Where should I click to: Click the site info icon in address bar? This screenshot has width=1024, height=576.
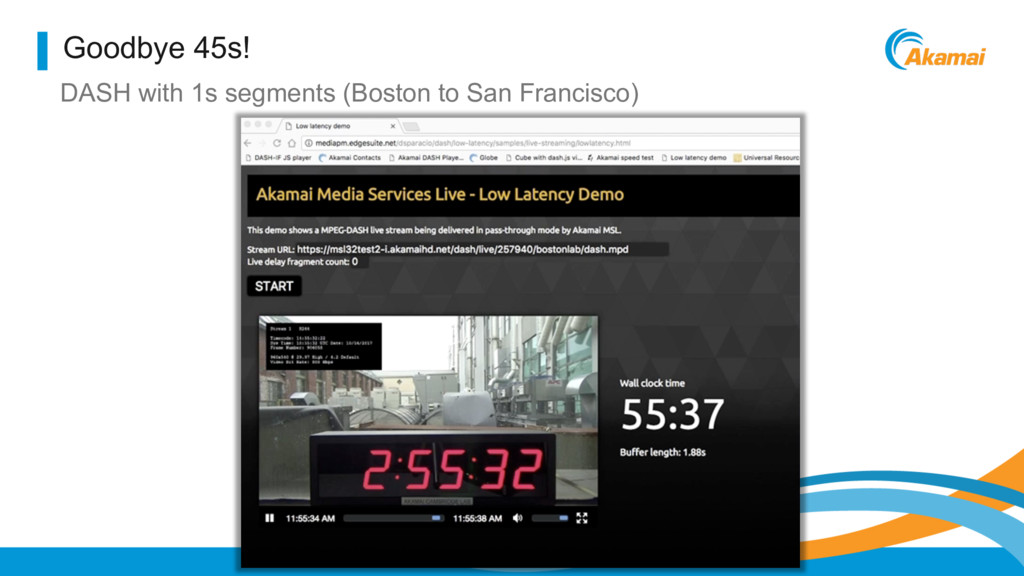(x=308, y=143)
